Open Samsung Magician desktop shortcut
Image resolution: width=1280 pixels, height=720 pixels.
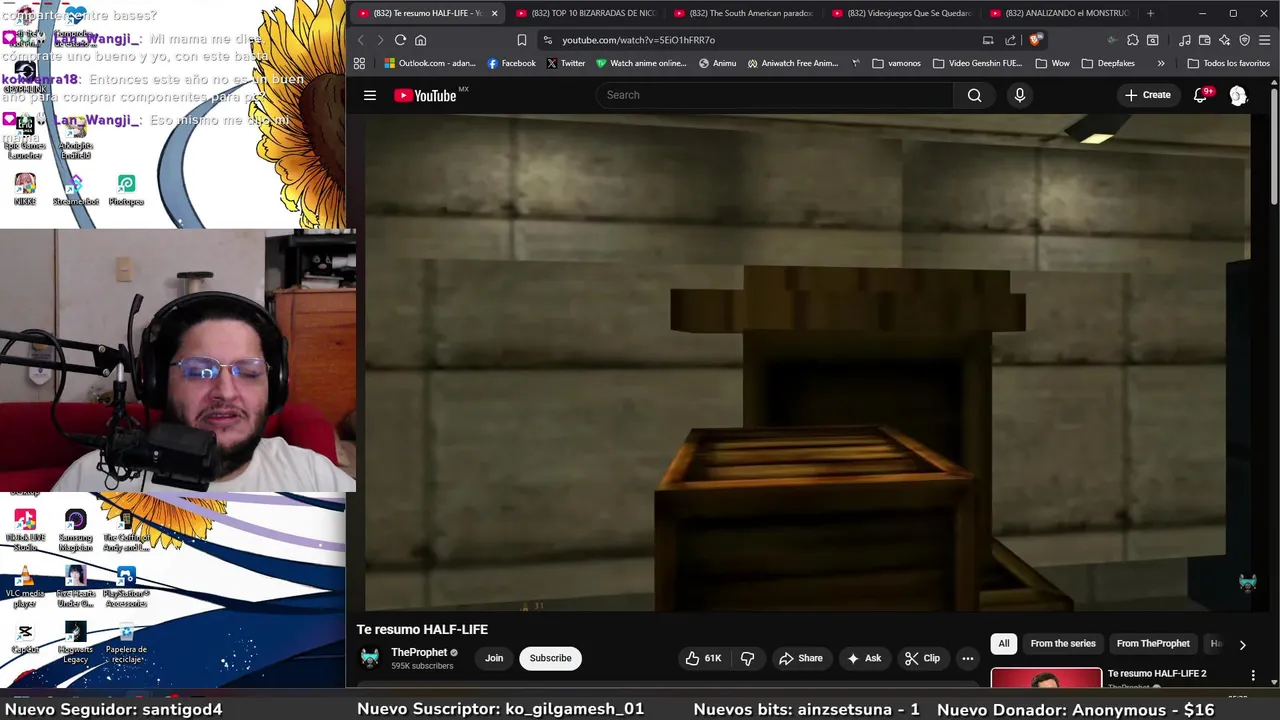point(76,531)
